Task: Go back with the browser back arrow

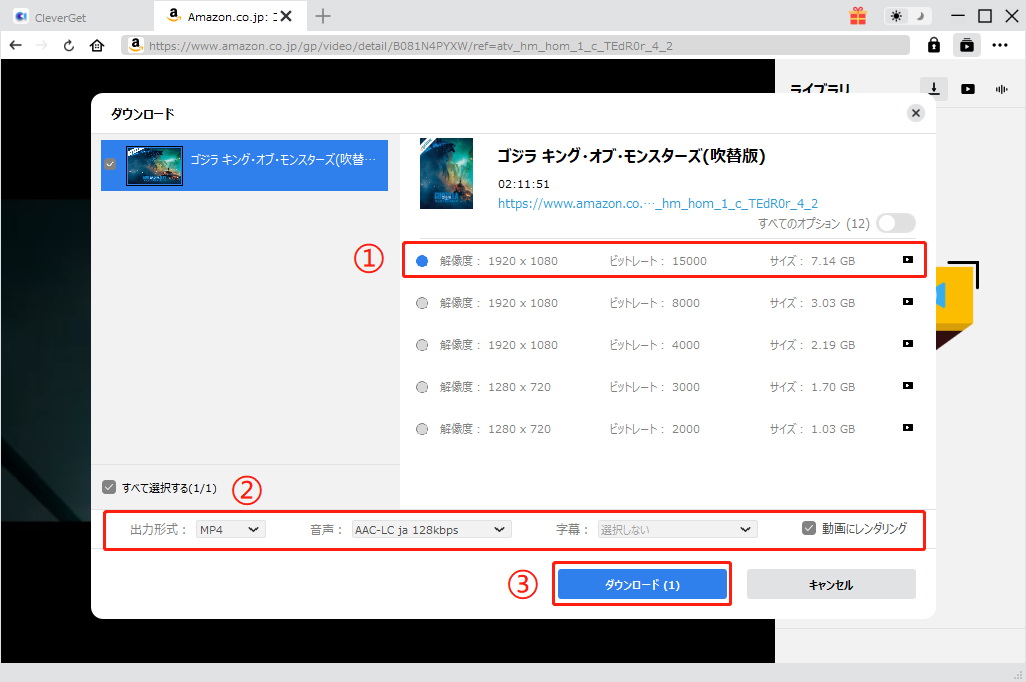Action: (16, 45)
